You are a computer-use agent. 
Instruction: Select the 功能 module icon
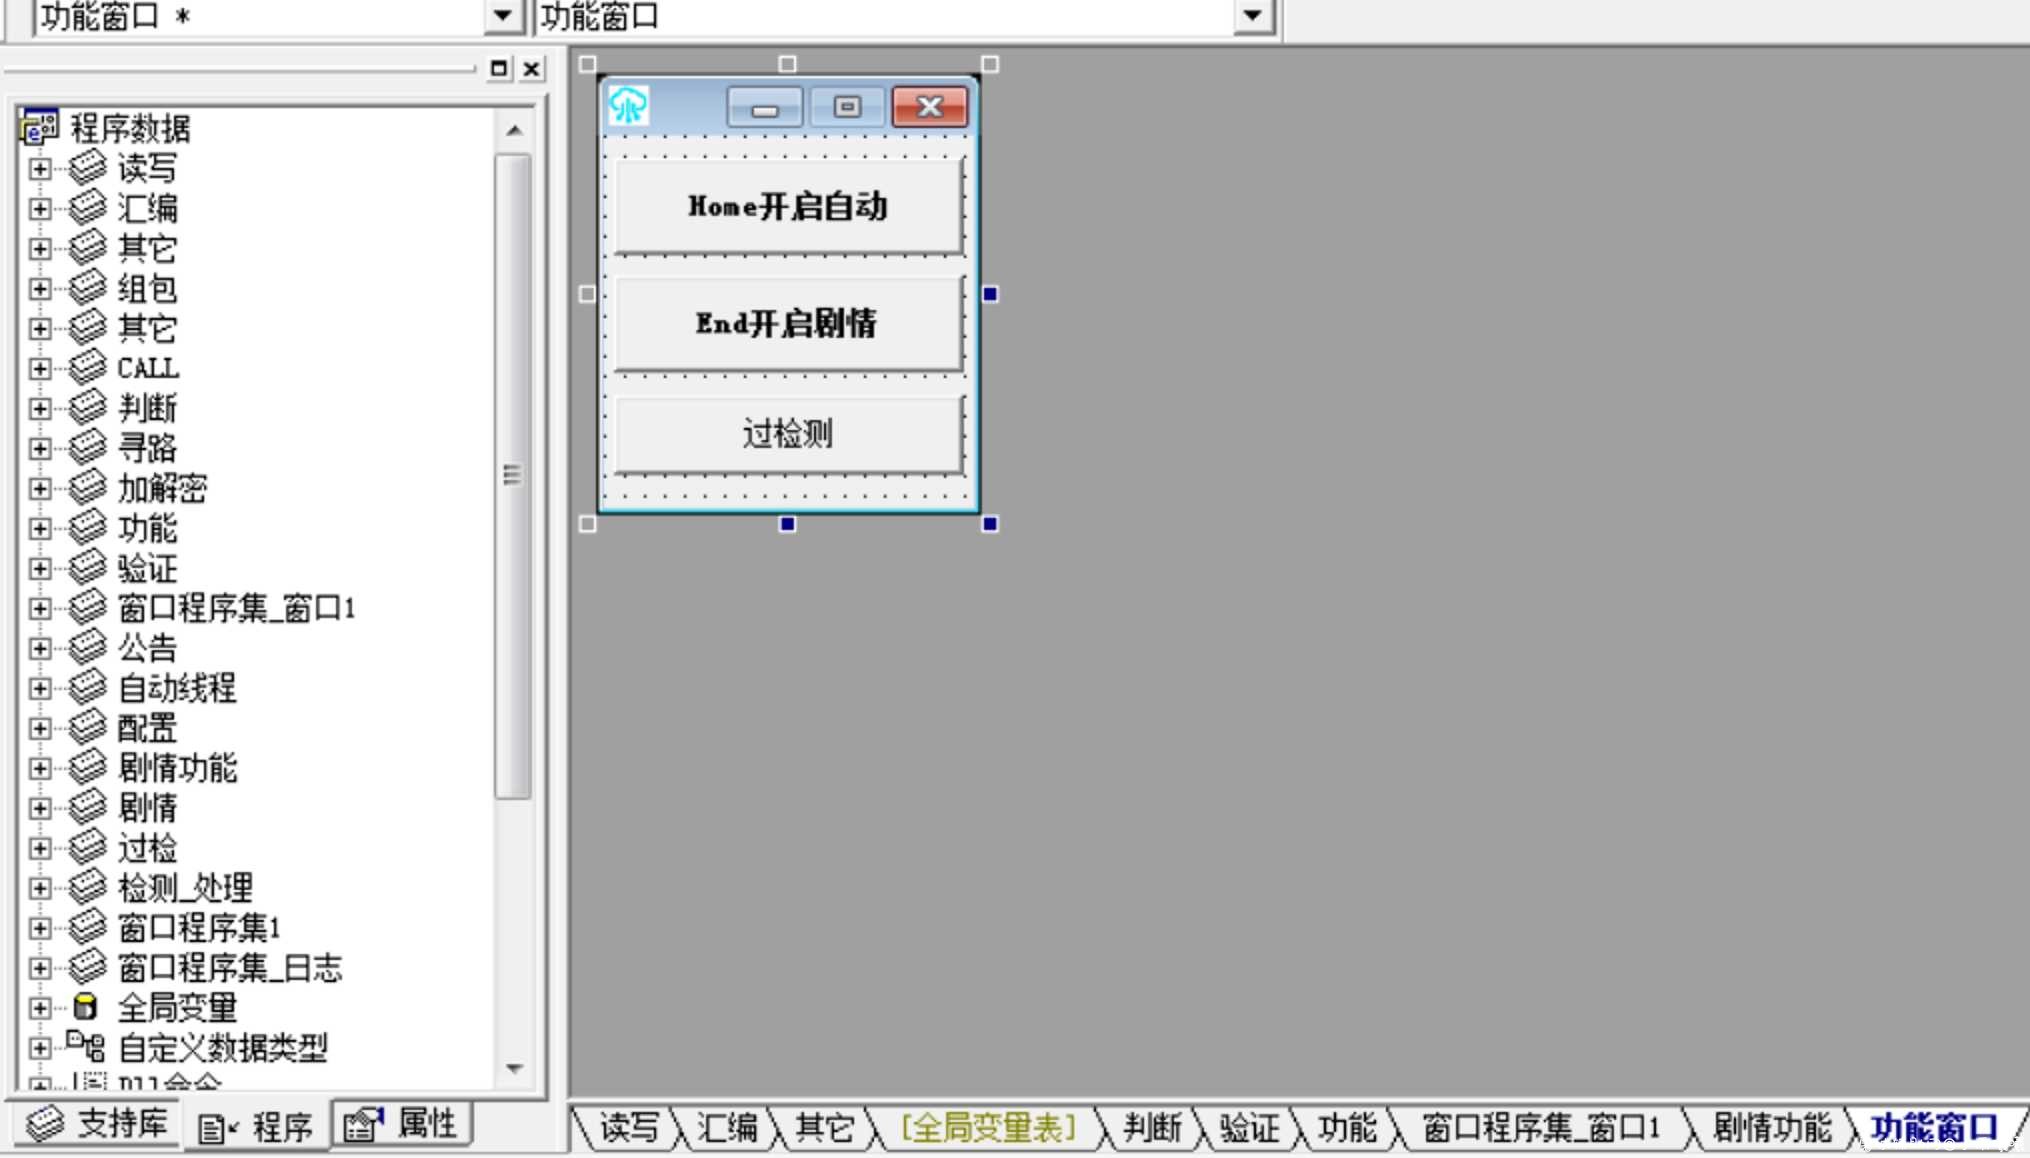(x=88, y=527)
